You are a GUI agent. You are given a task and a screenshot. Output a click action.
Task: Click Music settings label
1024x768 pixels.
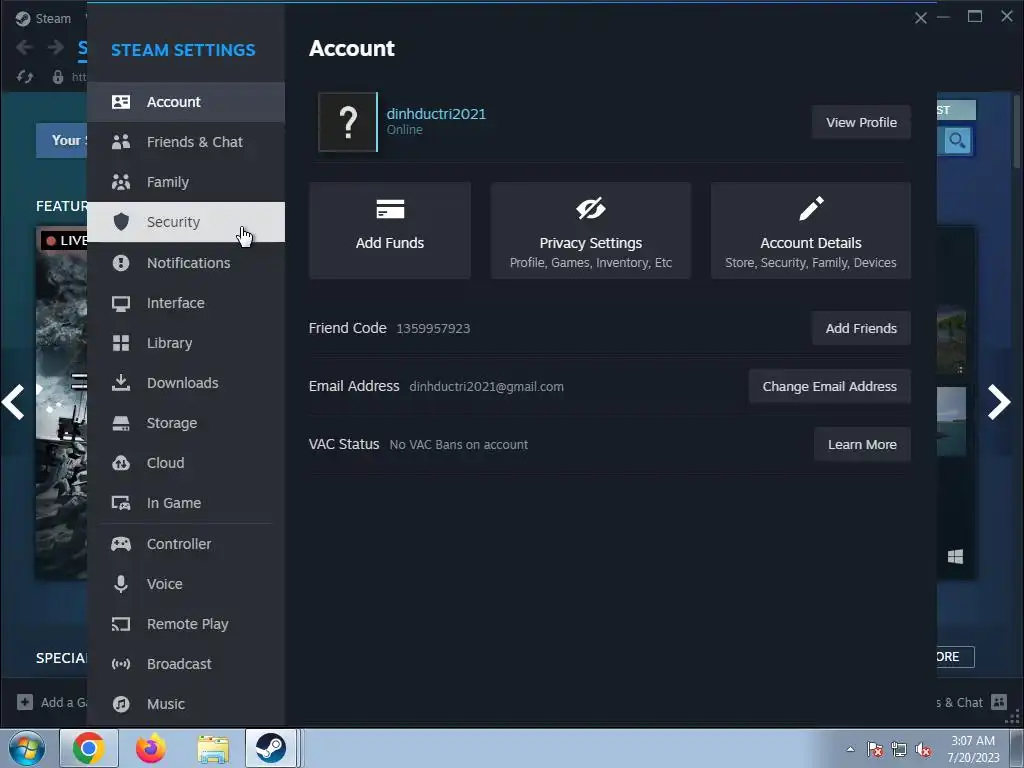[166, 704]
